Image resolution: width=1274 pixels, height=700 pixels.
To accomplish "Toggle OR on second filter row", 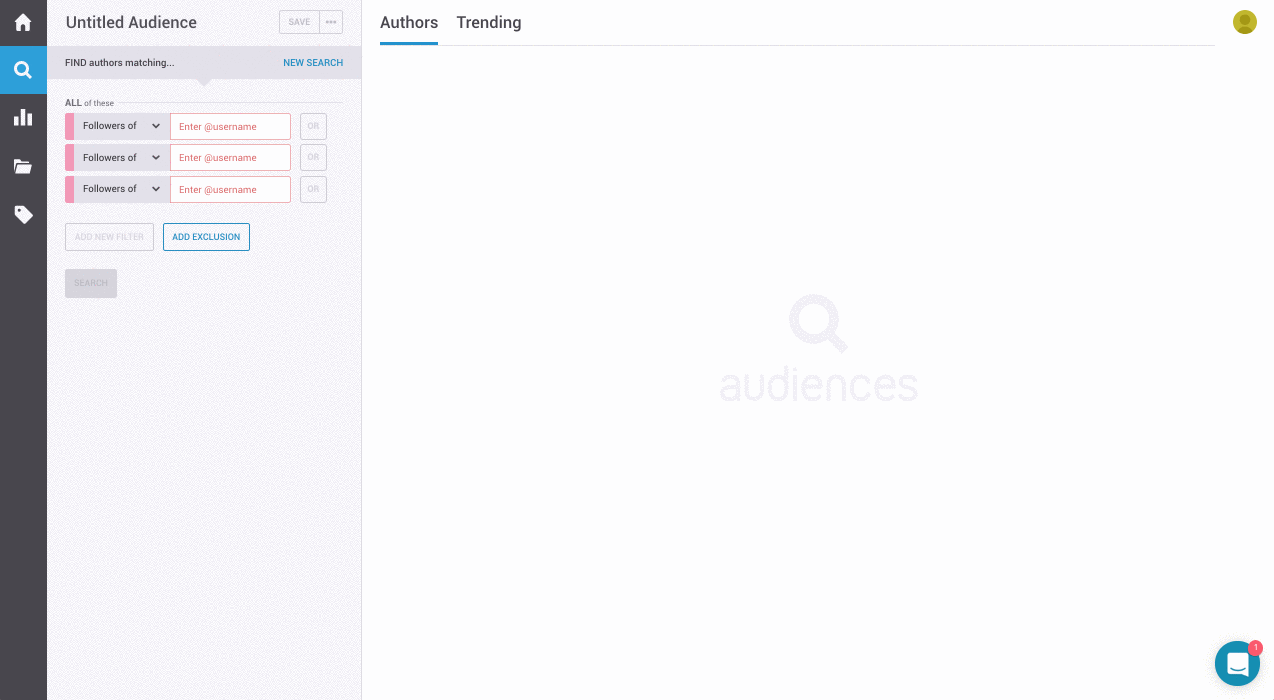I will coord(313,157).
